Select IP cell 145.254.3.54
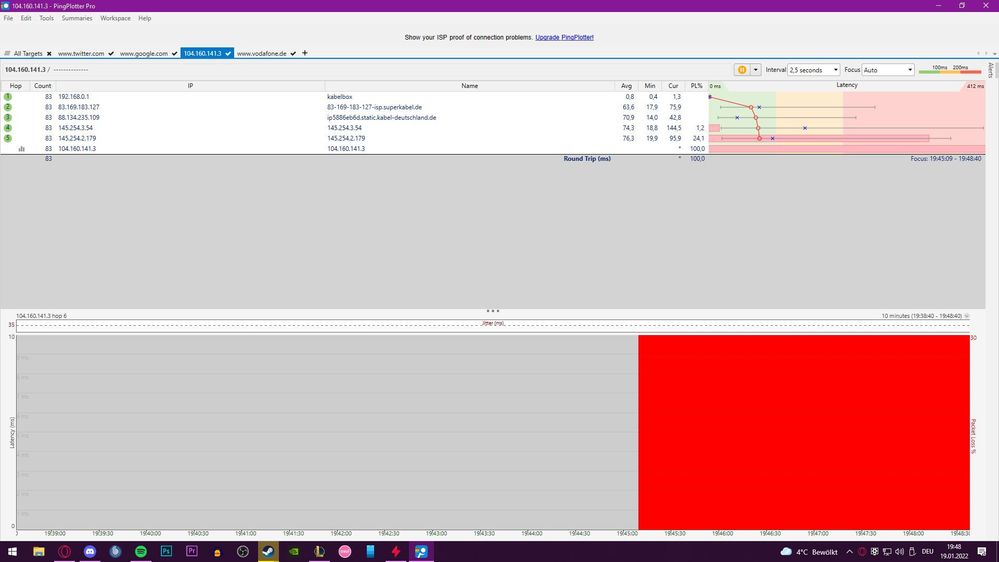Viewport: 999px width, 562px height. [x=75, y=127]
